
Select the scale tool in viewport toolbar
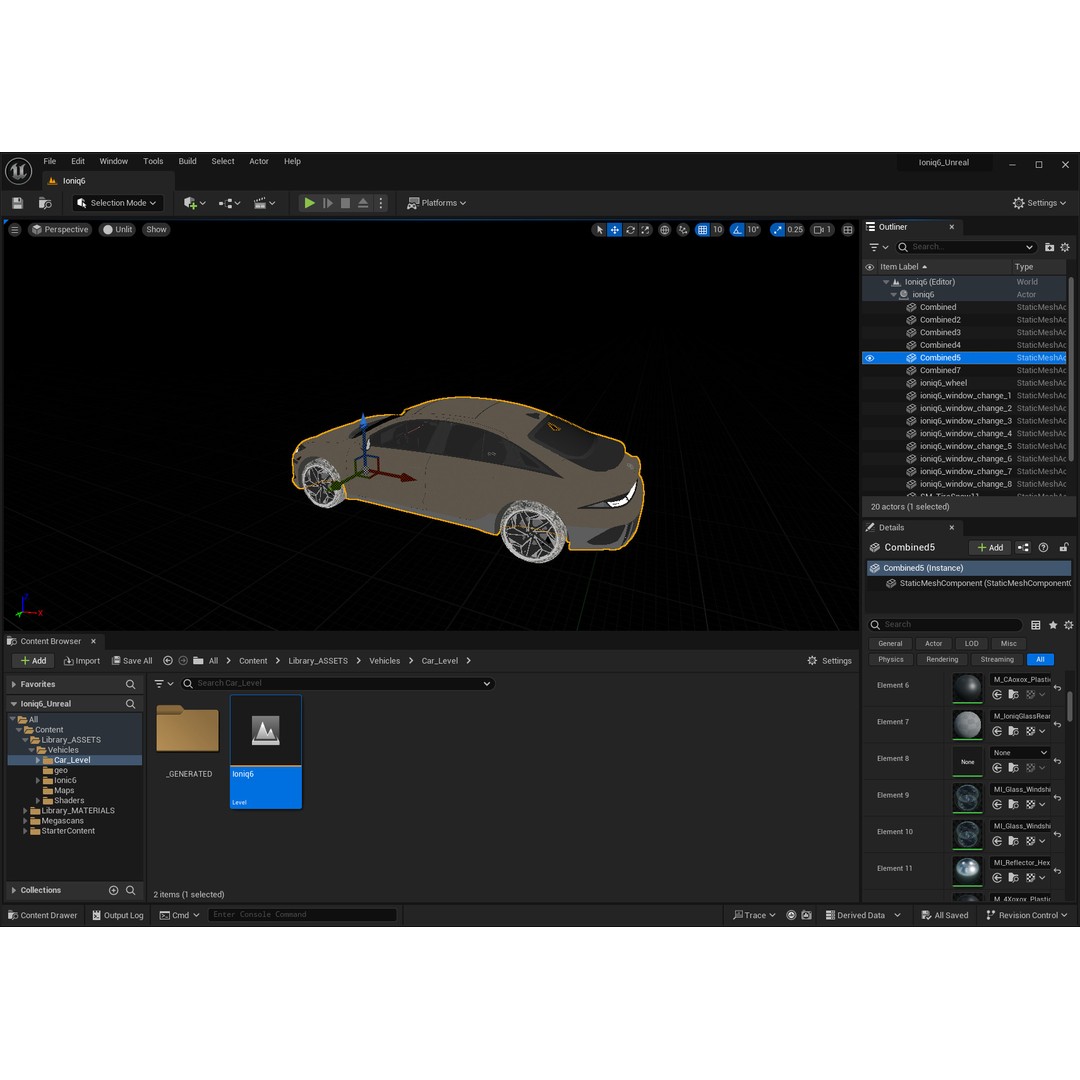pos(645,229)
